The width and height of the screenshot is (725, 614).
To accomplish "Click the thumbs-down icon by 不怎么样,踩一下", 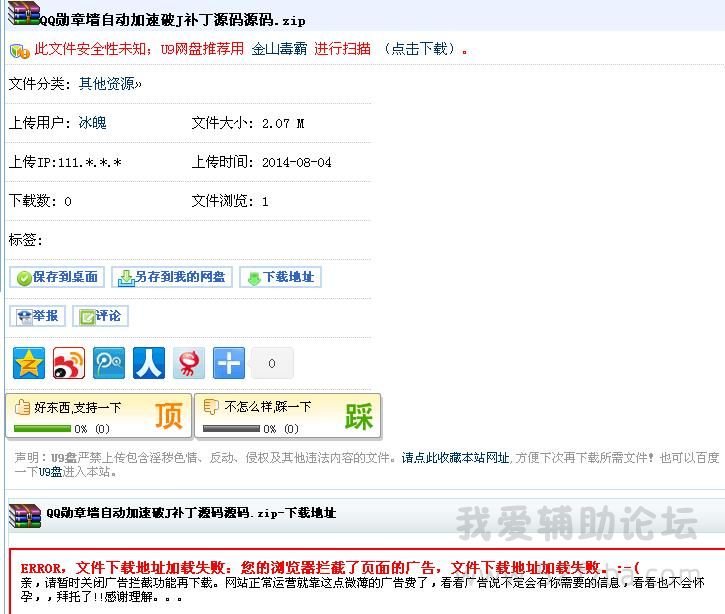I will point(211,406).
